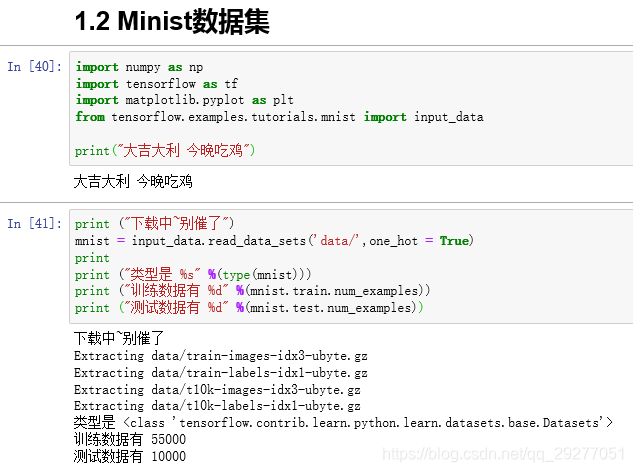Screen dimensions: 633x472
Task: Click the output line "下载中~别催了"
Action: [x=119, y=338]
